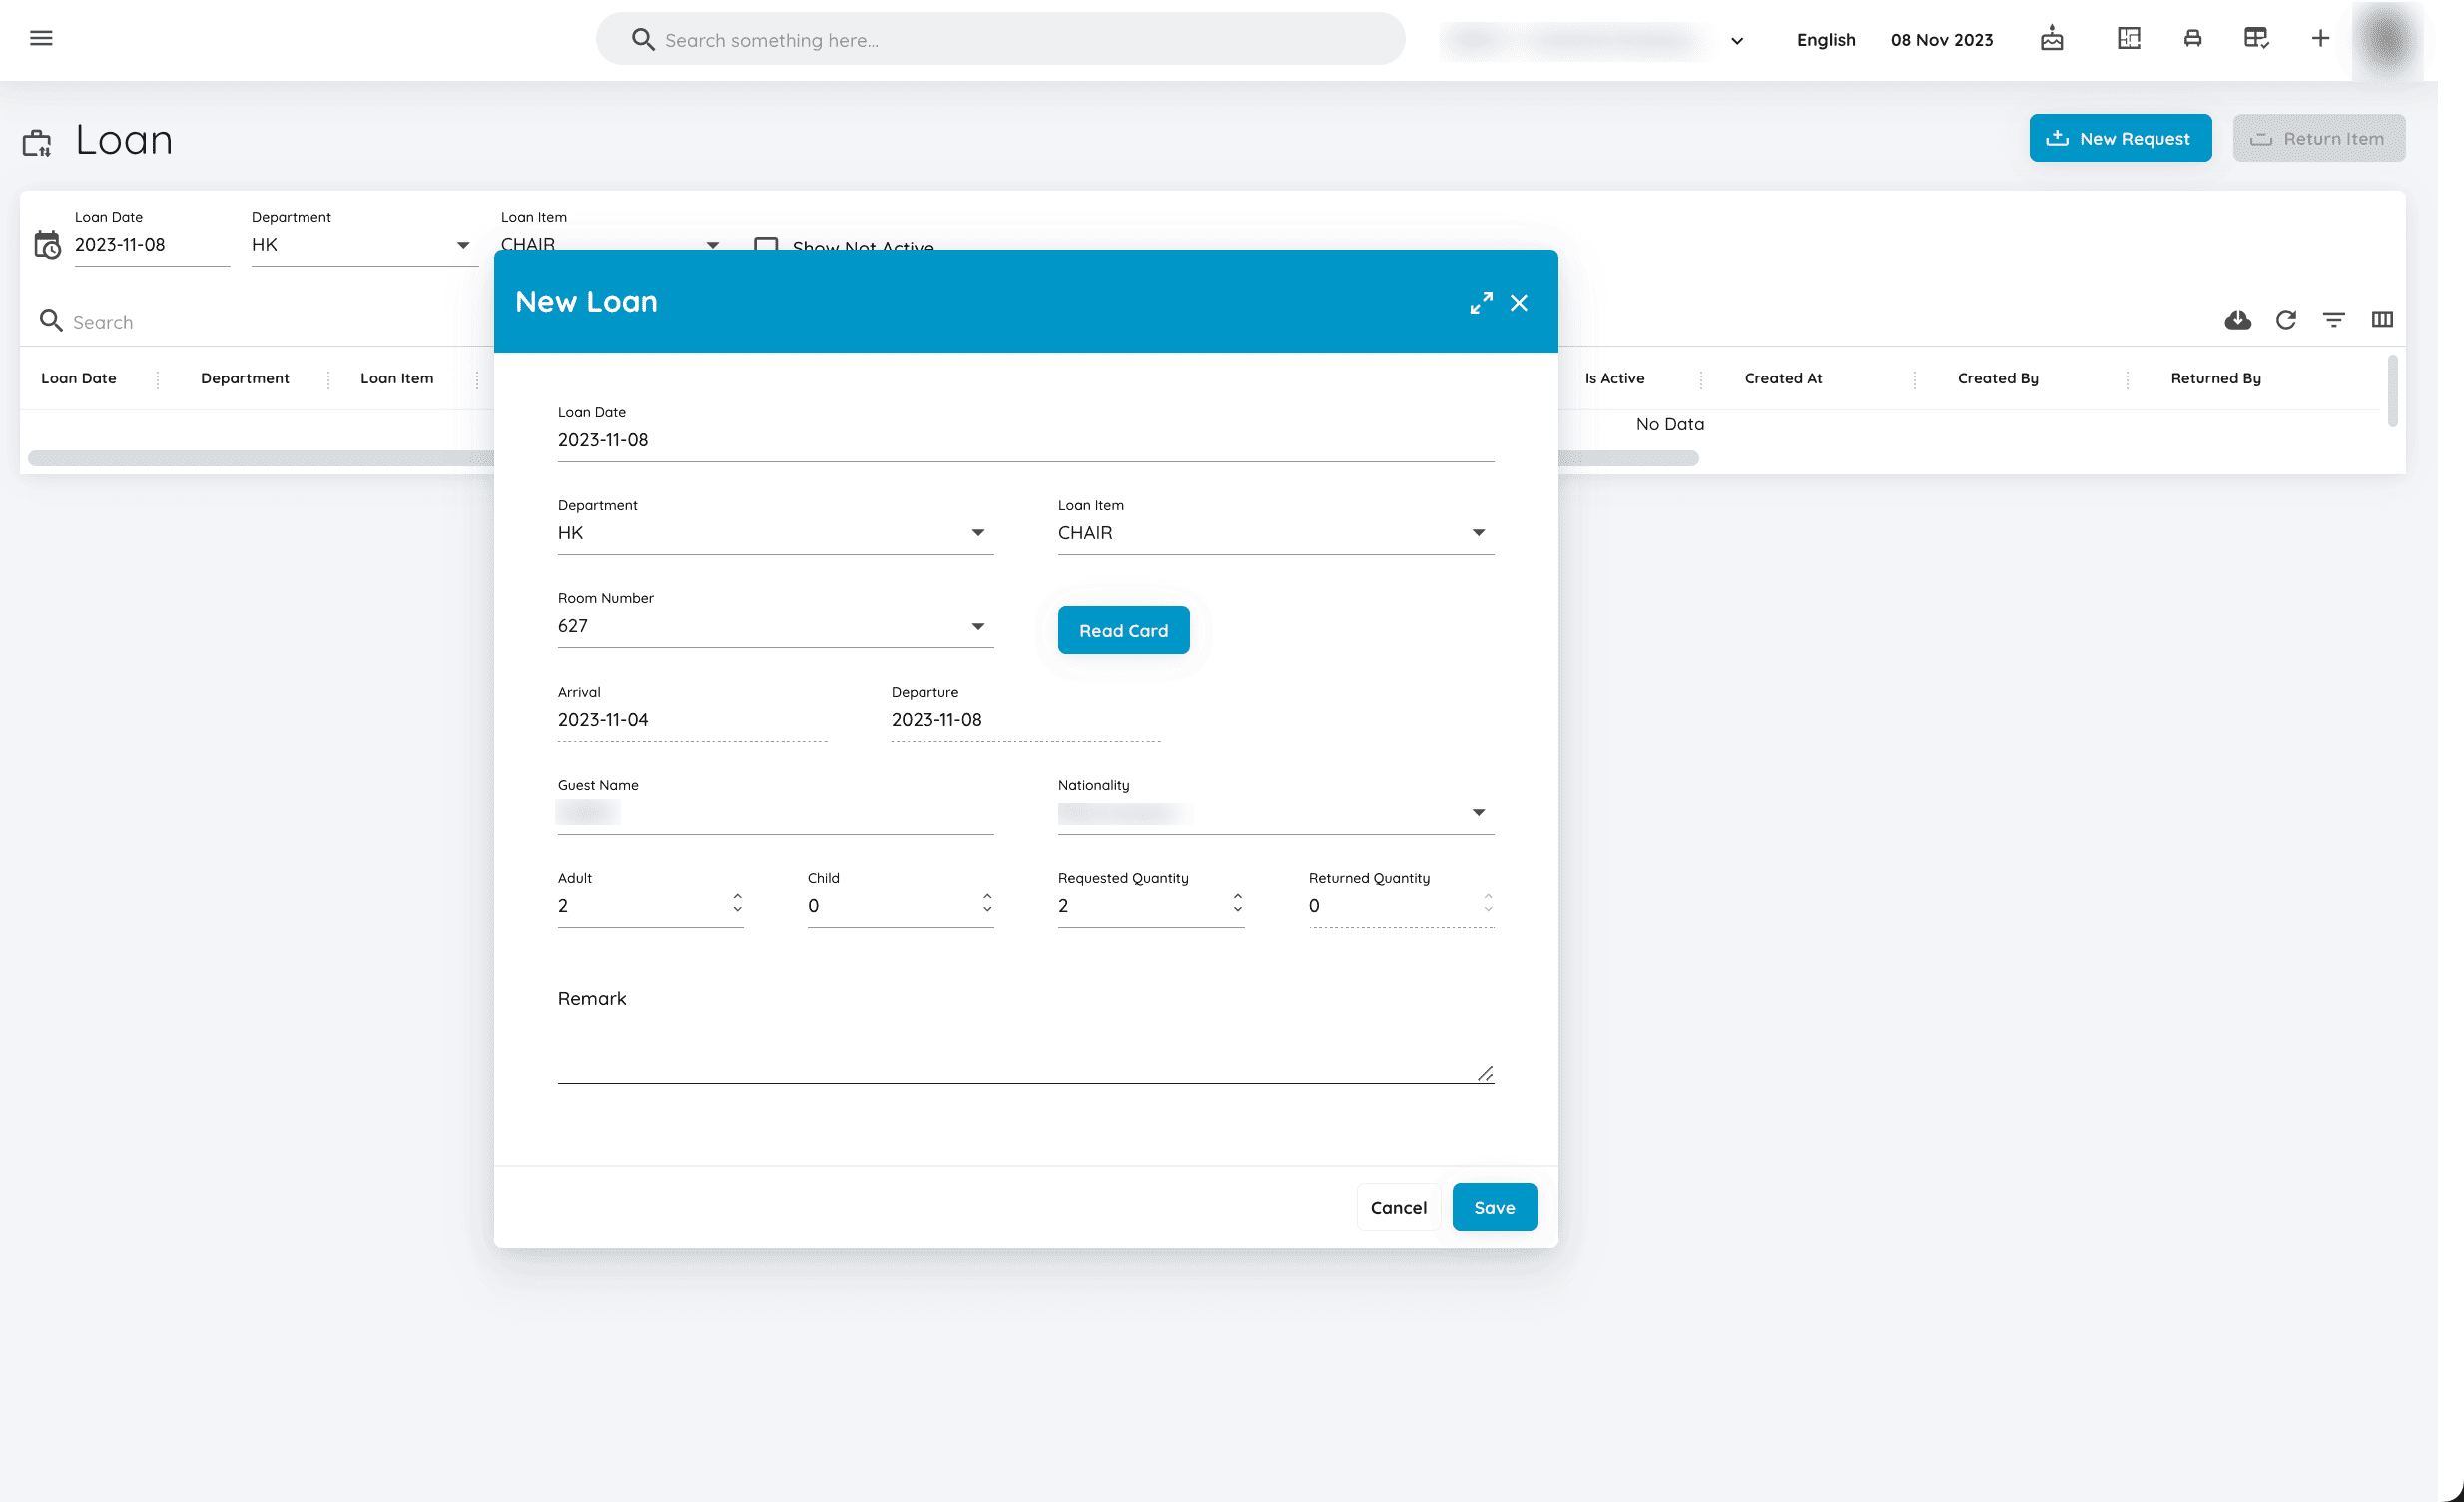Screen dimensions: 2464x1502
Task: Click the Read Card button
Action: (1123, 630)
